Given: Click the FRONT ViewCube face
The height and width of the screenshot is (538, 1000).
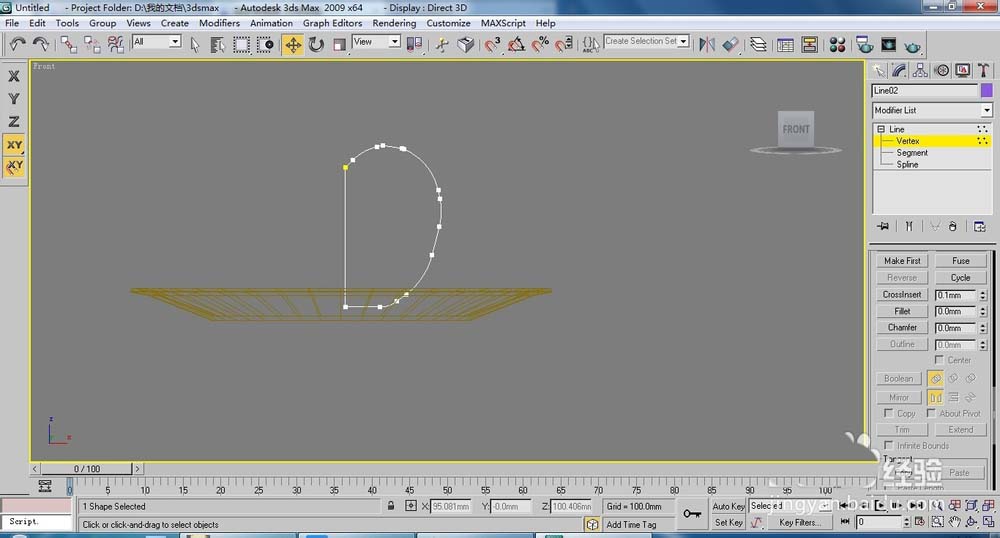Looking at the screenshot, I should coord(795,129).
